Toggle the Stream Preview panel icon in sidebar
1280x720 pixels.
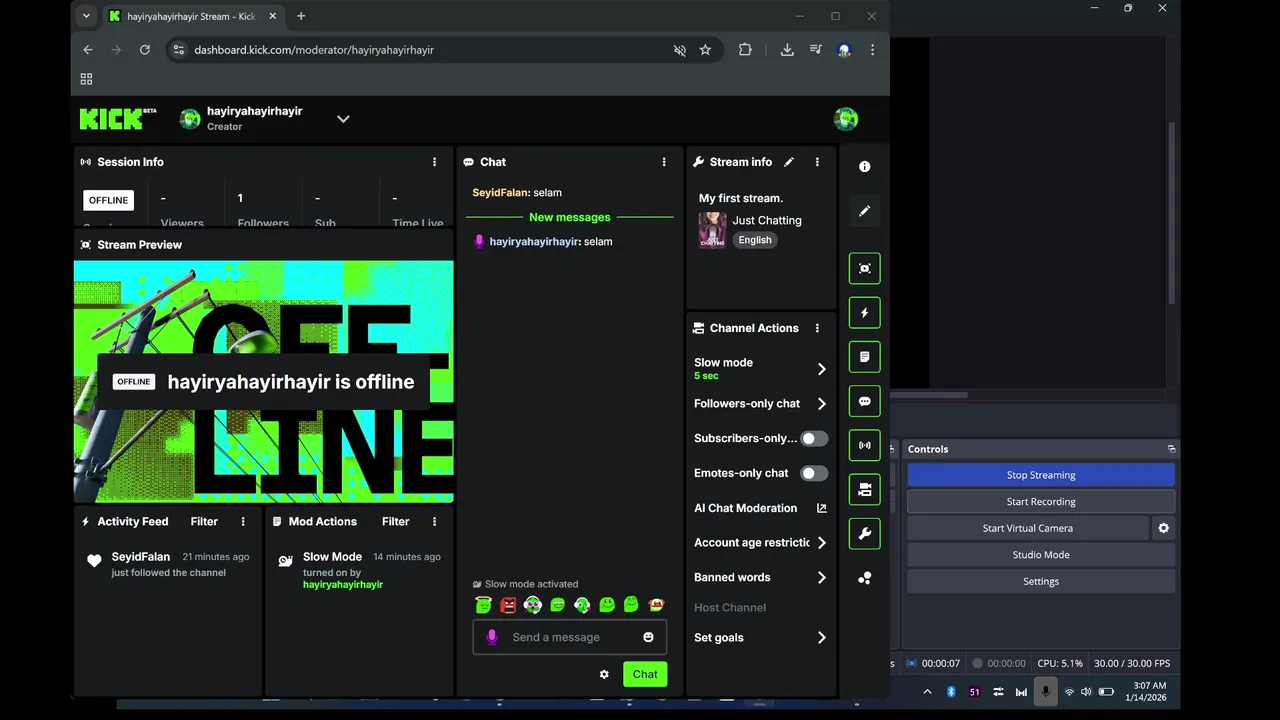click(x=865, y=268)
